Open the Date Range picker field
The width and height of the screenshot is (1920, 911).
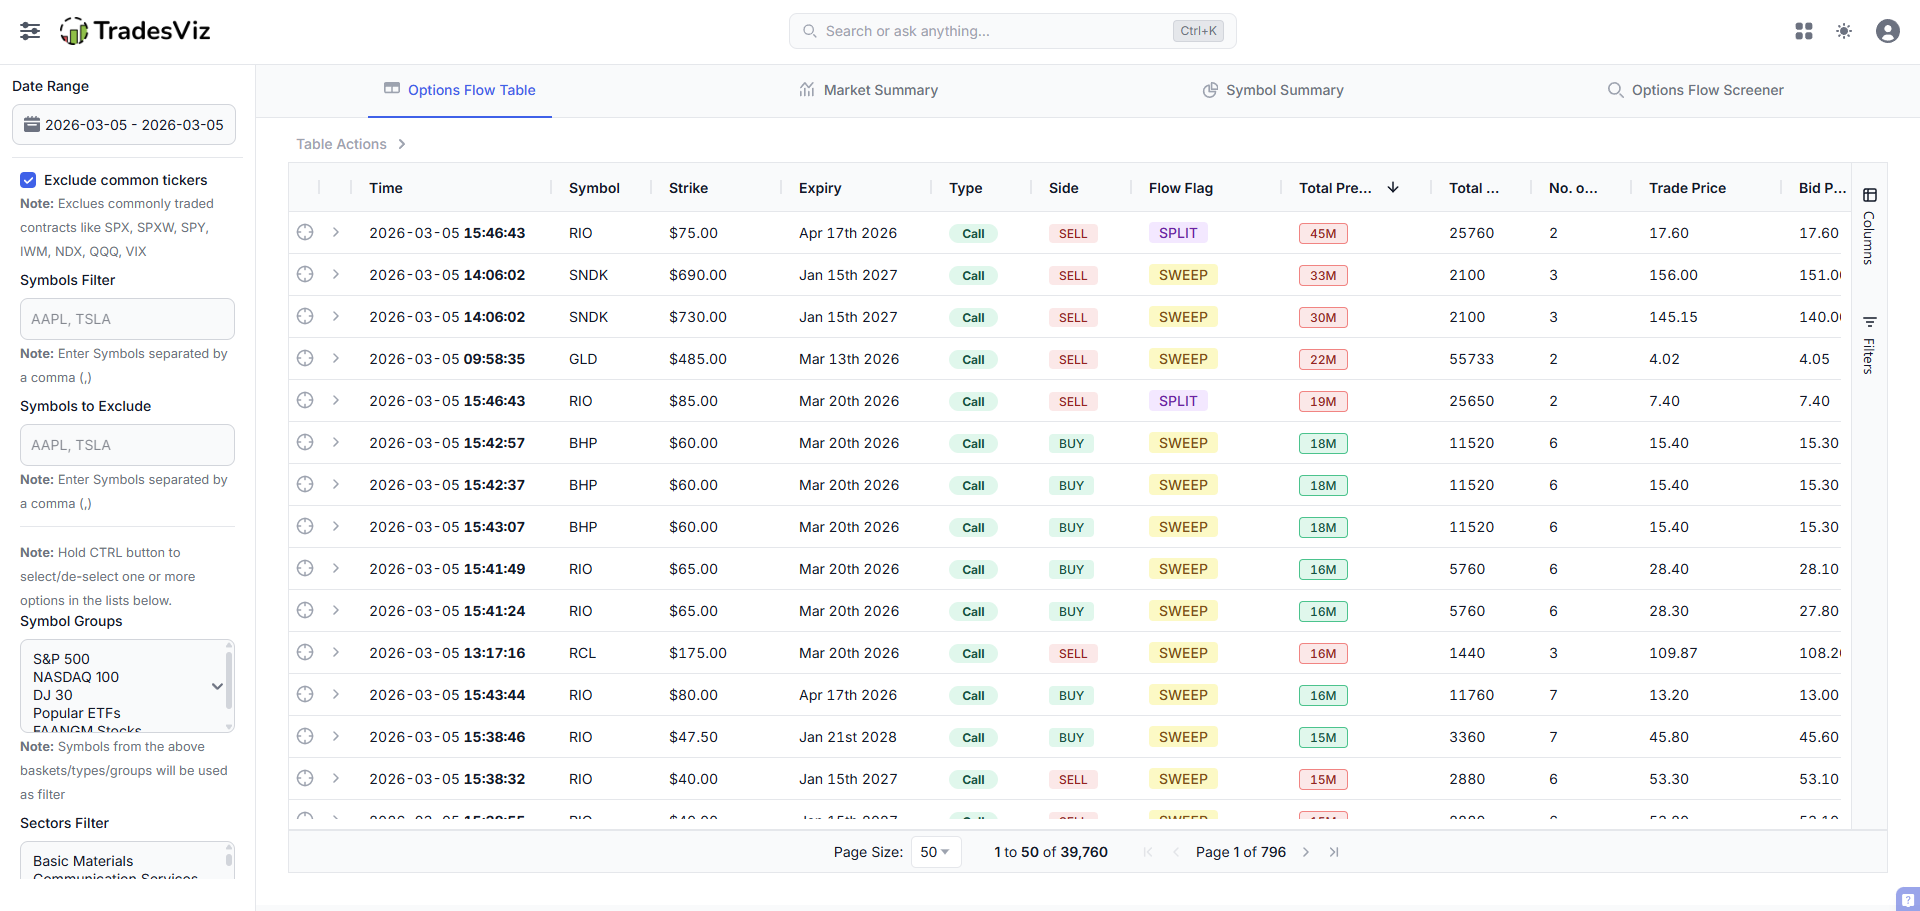(x=124, y=125)
